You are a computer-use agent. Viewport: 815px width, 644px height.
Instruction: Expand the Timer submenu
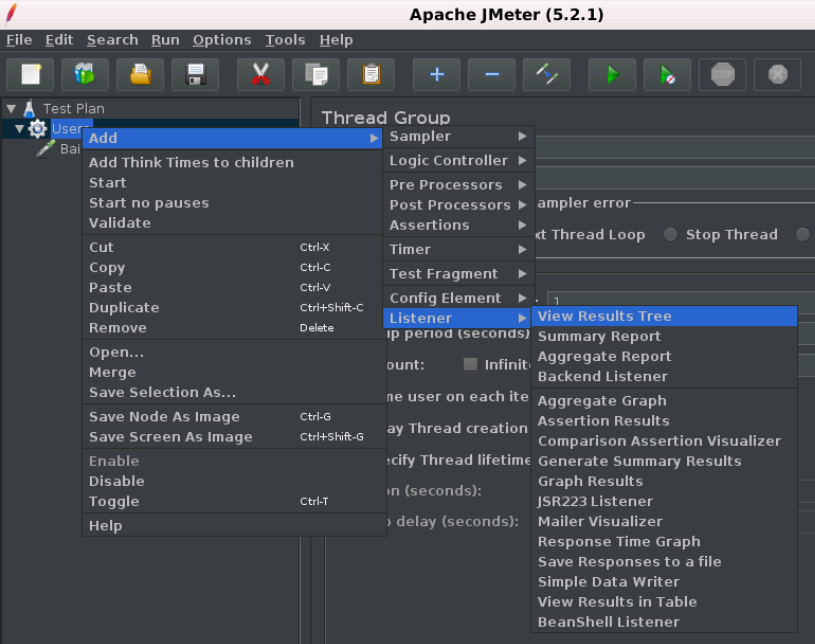tap(459, 249)
